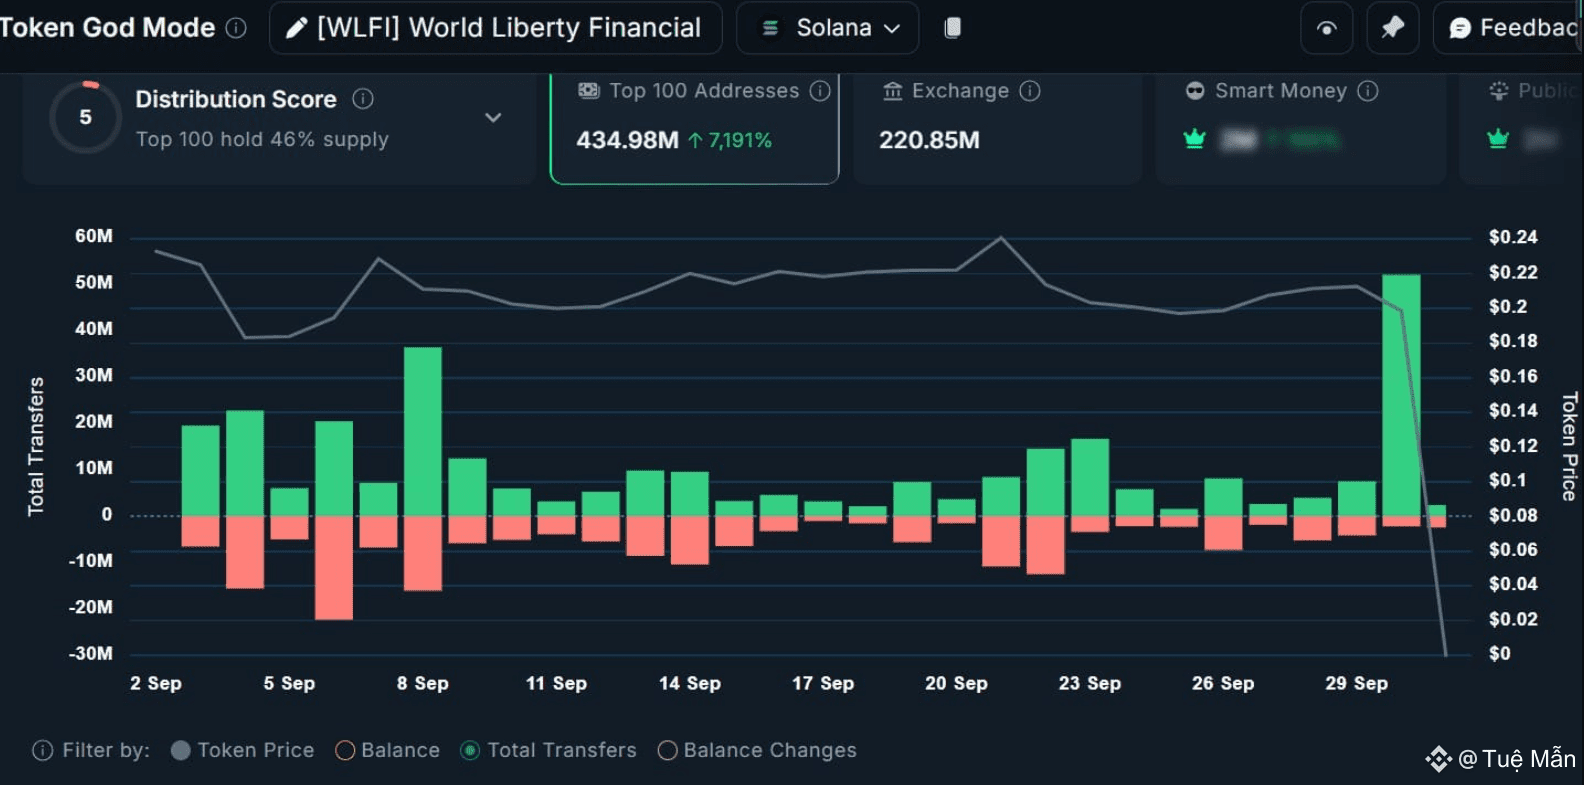Click the info icon beside Top 100 Addresses

click(x=820, y=91)
